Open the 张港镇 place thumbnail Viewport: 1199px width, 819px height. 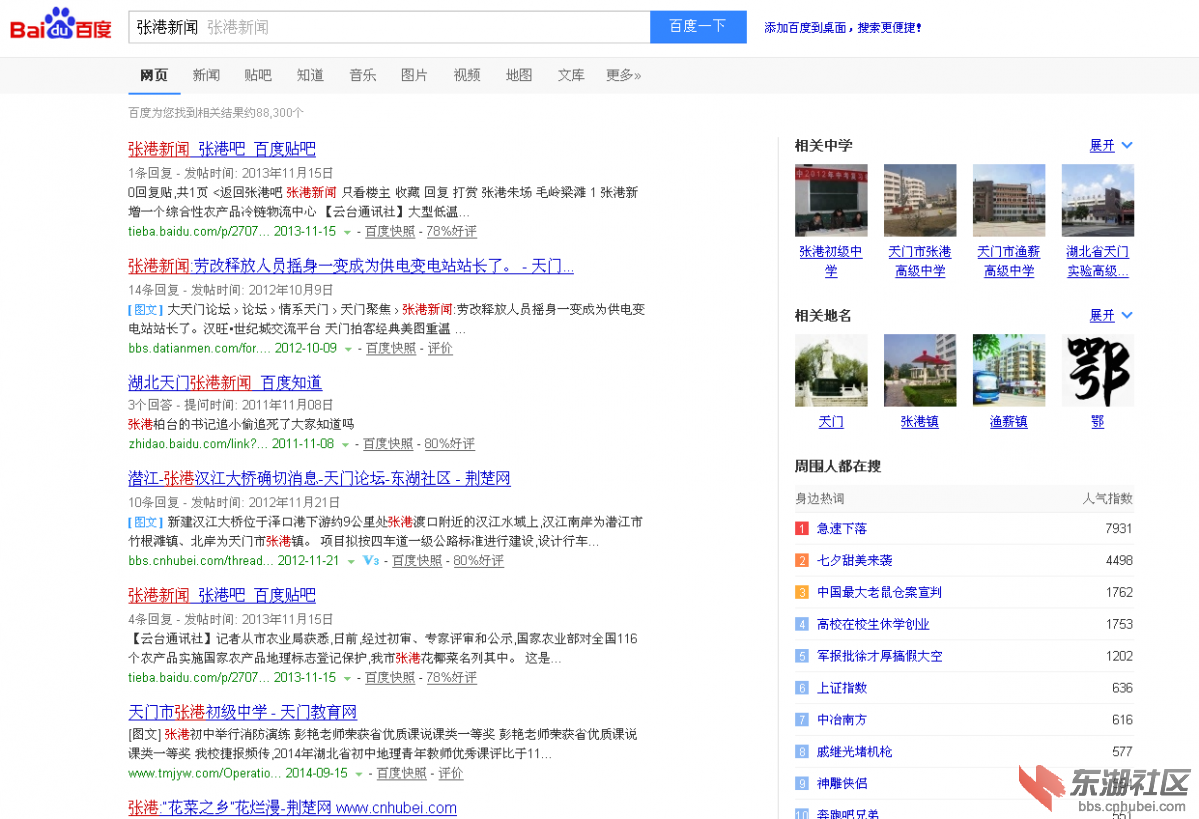[920, 370]
